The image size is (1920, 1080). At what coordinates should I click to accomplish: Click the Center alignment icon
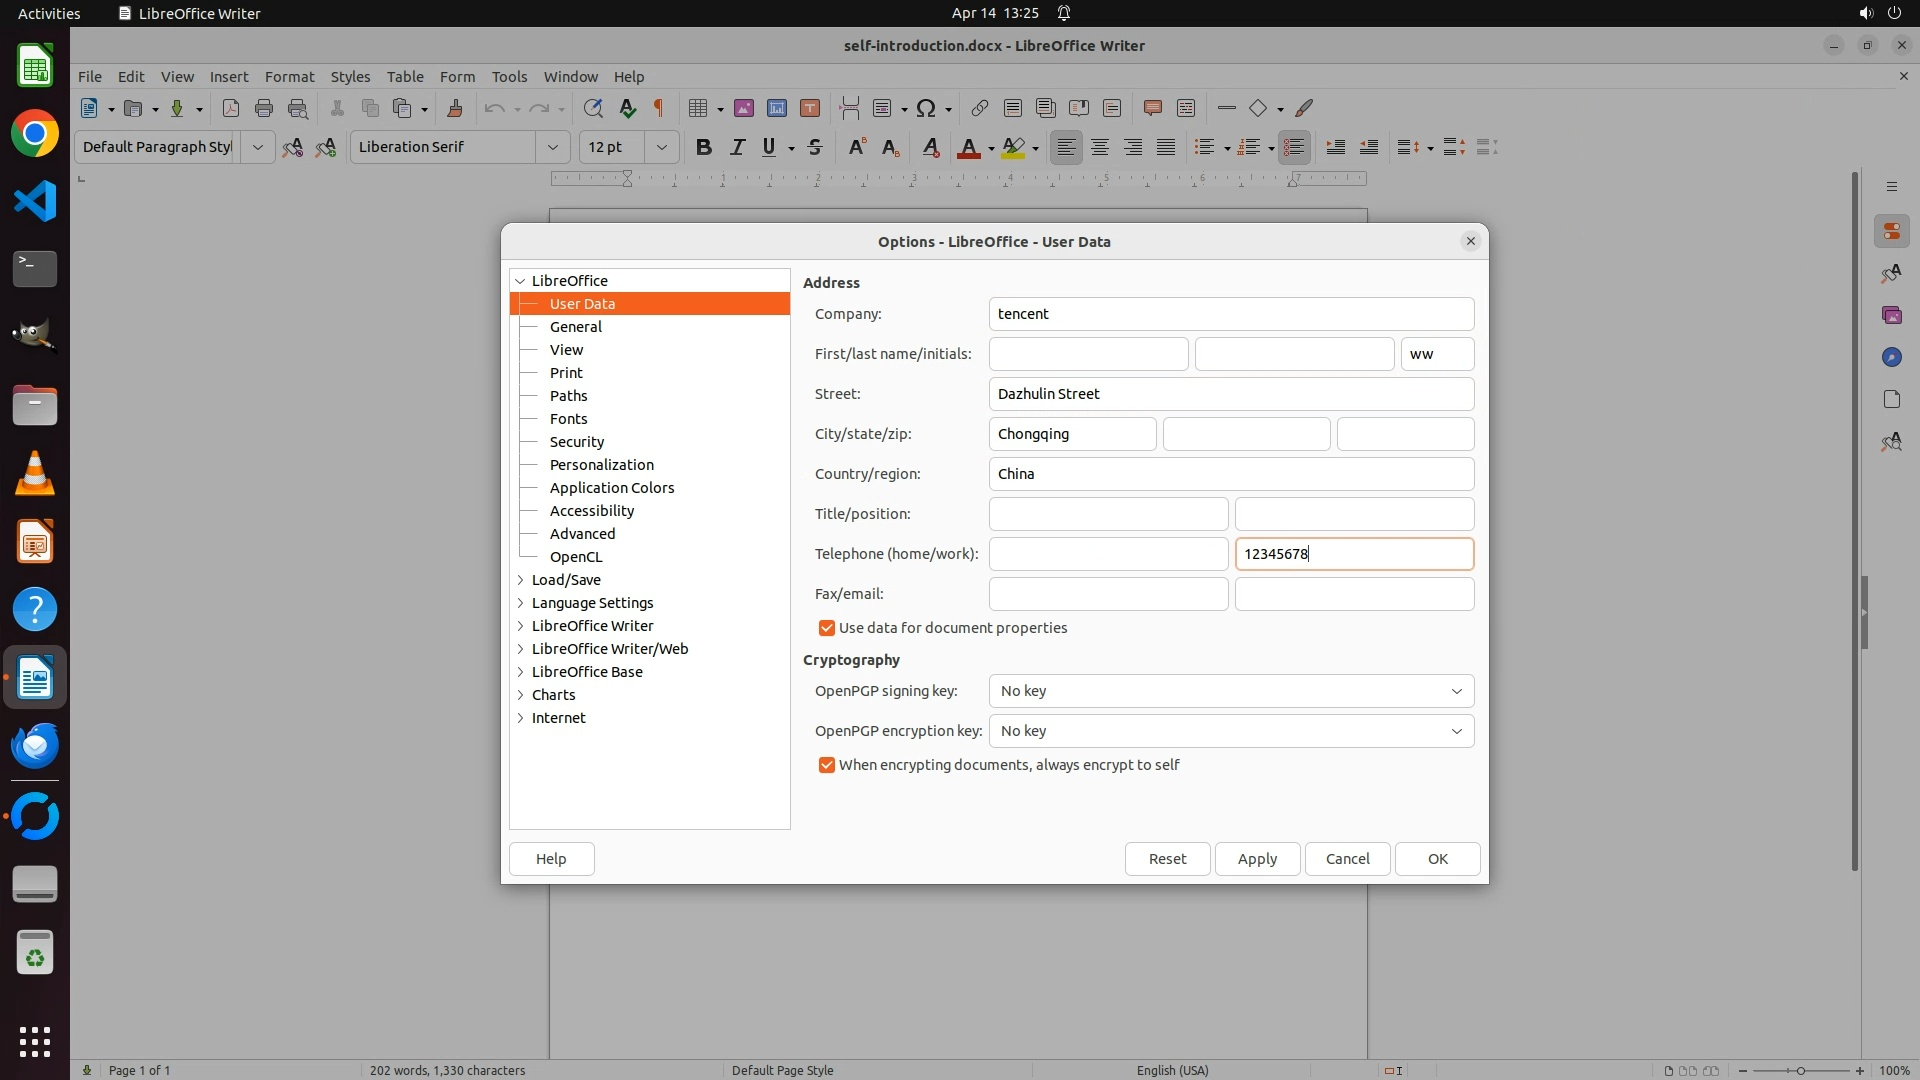point(1100,147)
